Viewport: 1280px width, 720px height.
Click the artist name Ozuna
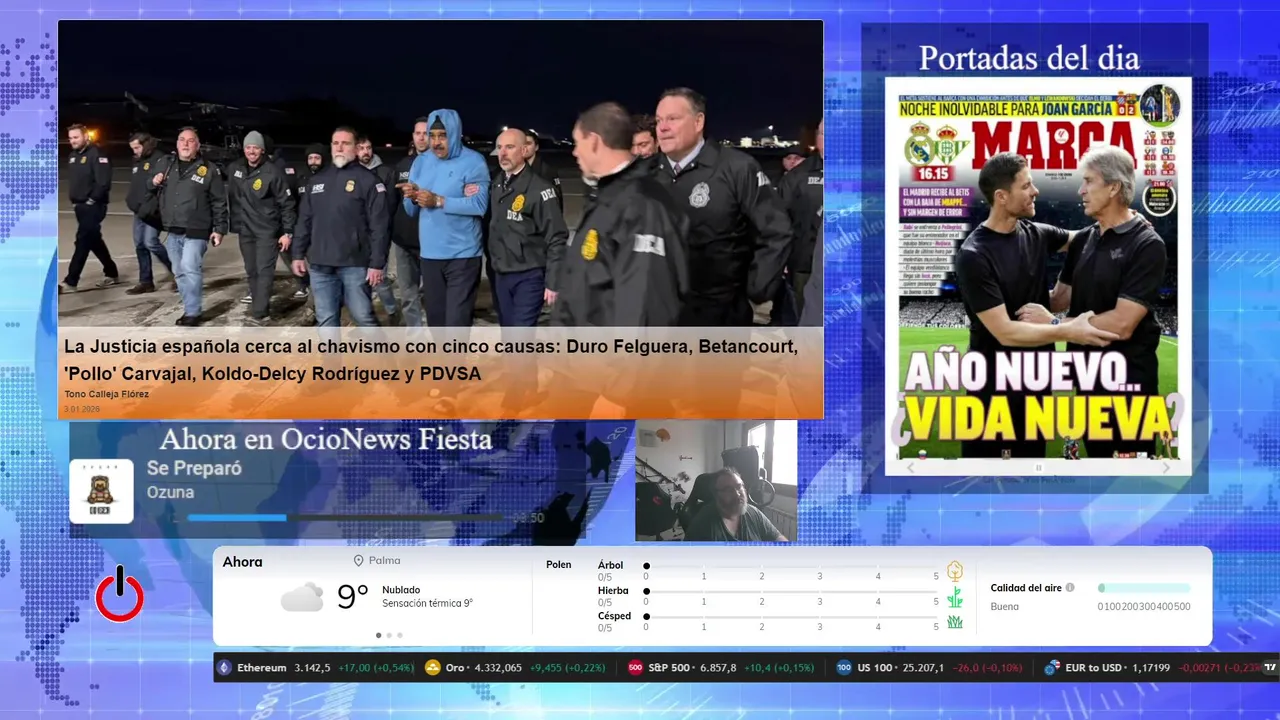[x=170, y=493]
